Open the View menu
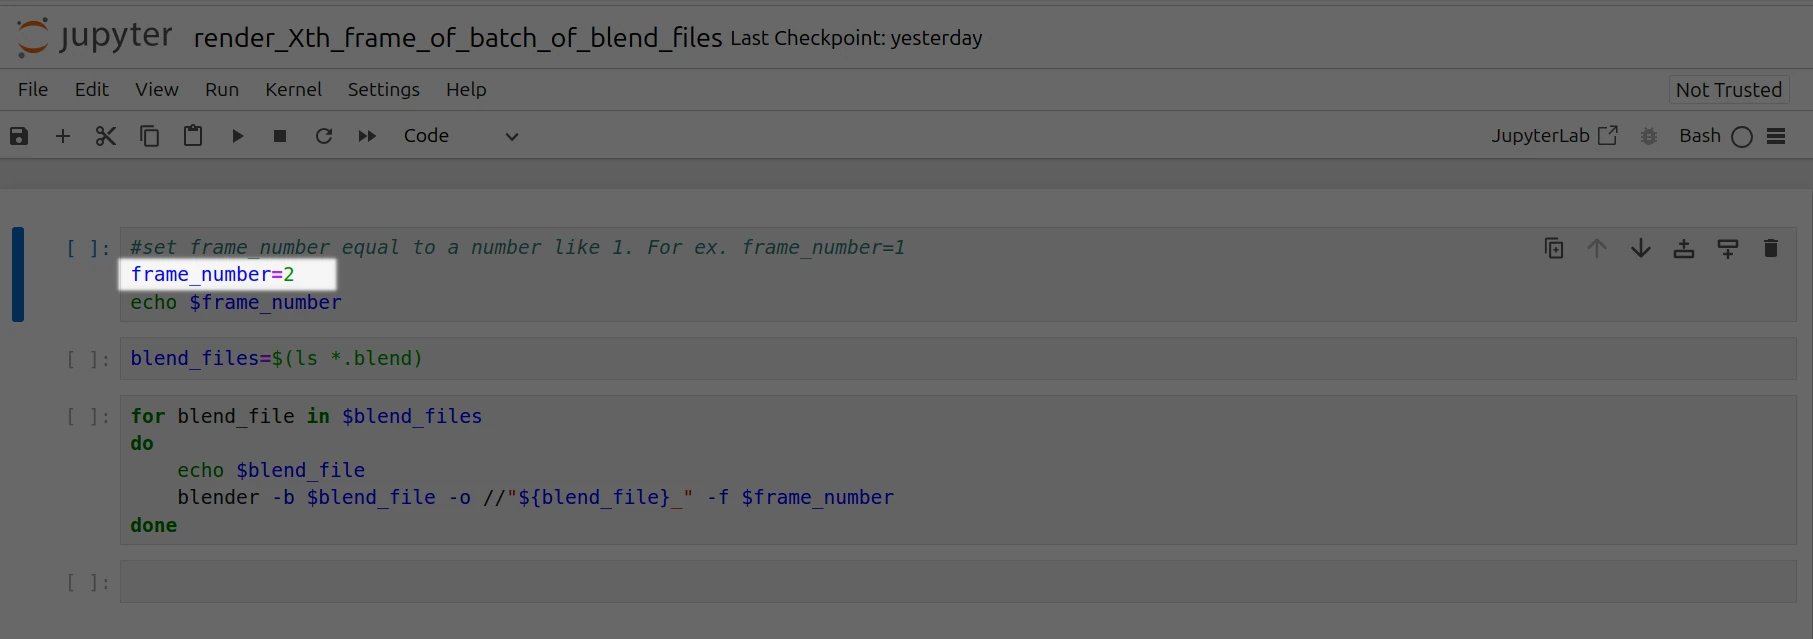Viewport: 1813px width, 639px height. (x=157, y=90)
